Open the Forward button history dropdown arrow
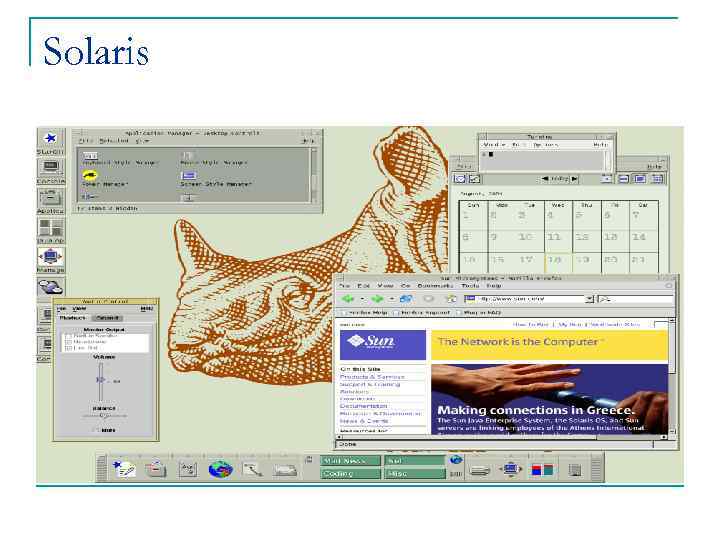 (x=392, y=299)
